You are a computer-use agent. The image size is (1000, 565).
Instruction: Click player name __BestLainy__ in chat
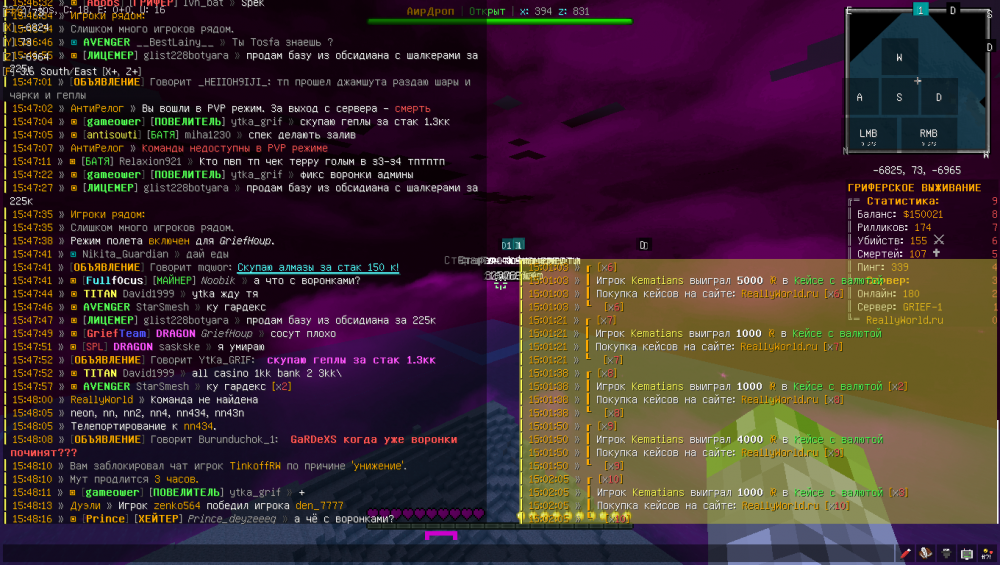(174, 42)
